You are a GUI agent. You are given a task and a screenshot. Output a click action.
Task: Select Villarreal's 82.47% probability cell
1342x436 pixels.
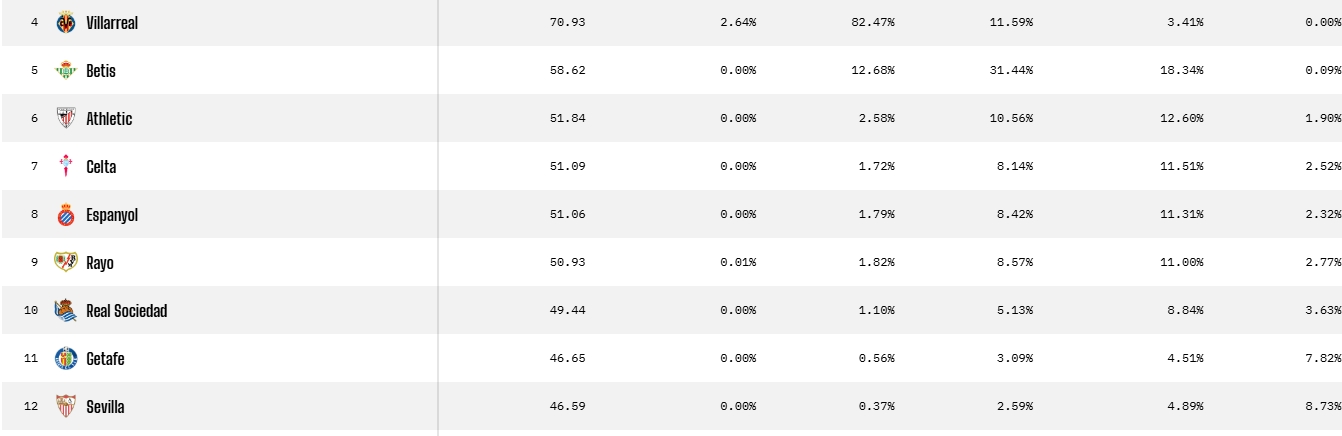point(875,22)
